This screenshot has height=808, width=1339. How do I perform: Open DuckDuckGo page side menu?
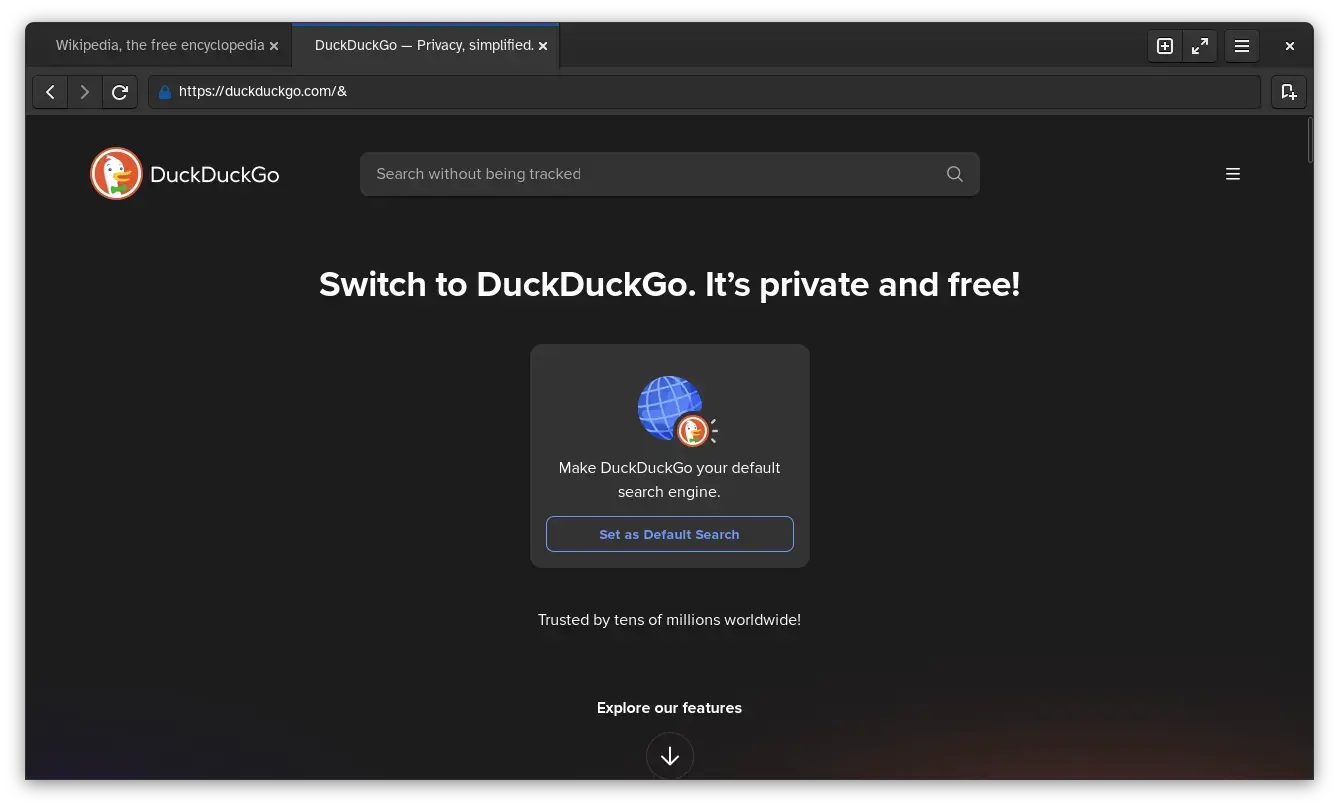click(x=1232, y=174)
